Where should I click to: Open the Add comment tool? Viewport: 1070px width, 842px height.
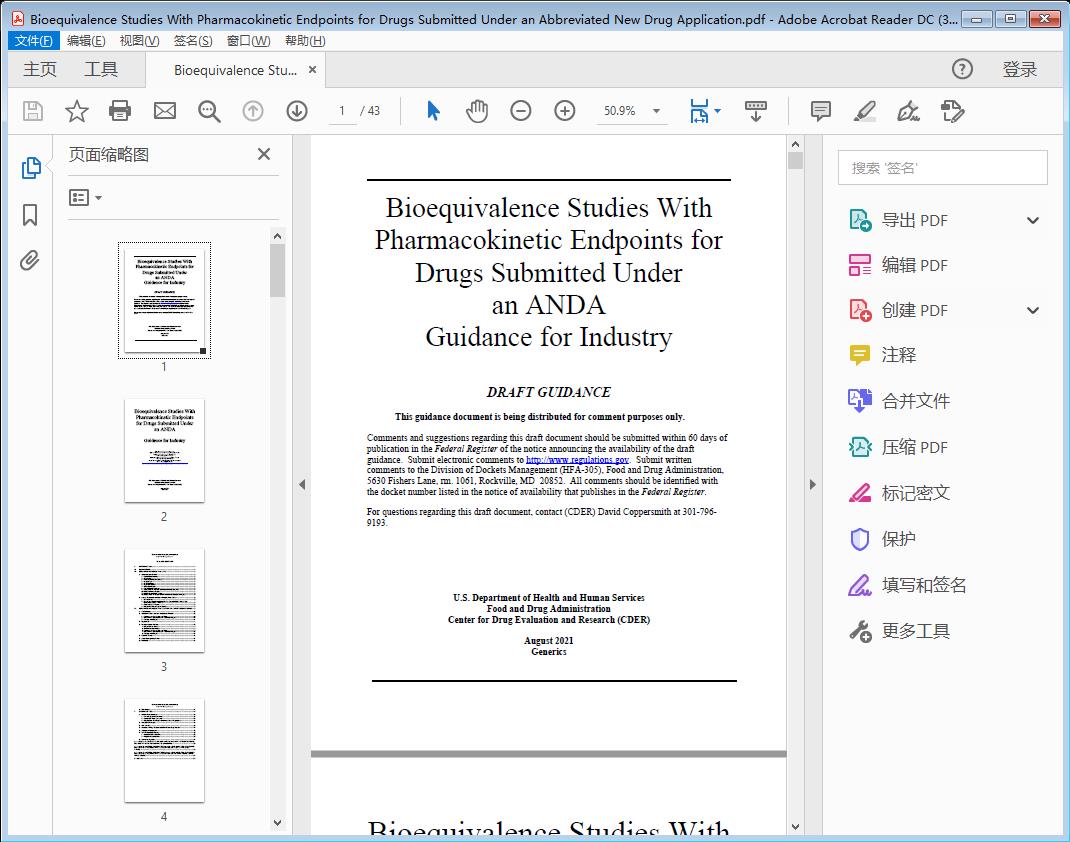pos(820,111)
